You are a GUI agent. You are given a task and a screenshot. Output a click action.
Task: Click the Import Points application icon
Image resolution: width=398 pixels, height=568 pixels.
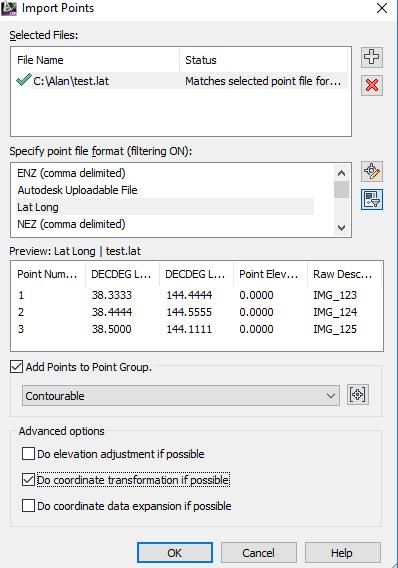pos(9,9)
